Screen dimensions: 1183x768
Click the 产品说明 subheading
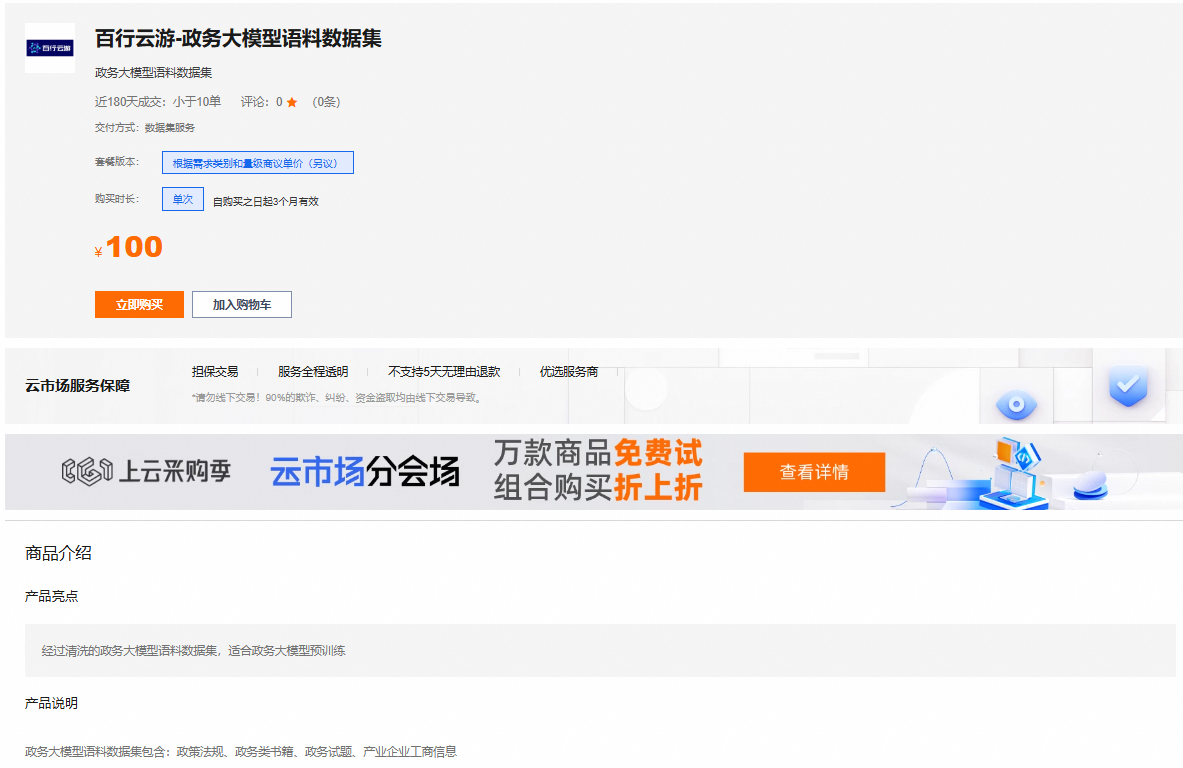[x=51, y=703]
